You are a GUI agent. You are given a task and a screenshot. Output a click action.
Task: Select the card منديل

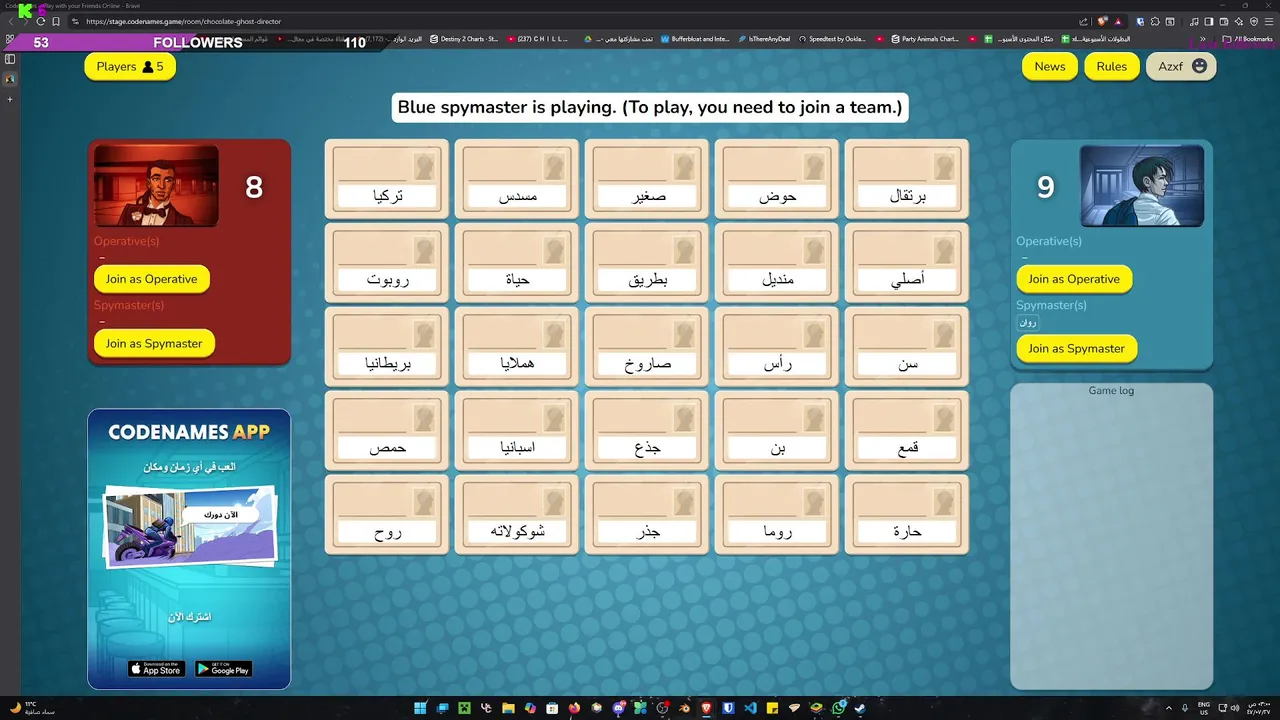point(777,263)
